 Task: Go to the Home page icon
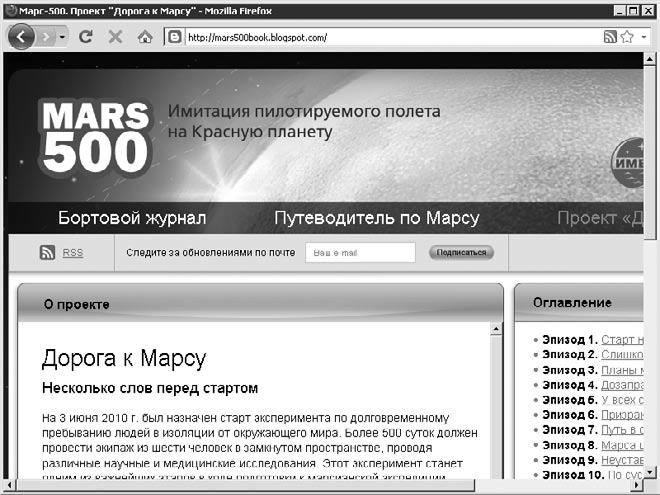[x=145, y=37]
